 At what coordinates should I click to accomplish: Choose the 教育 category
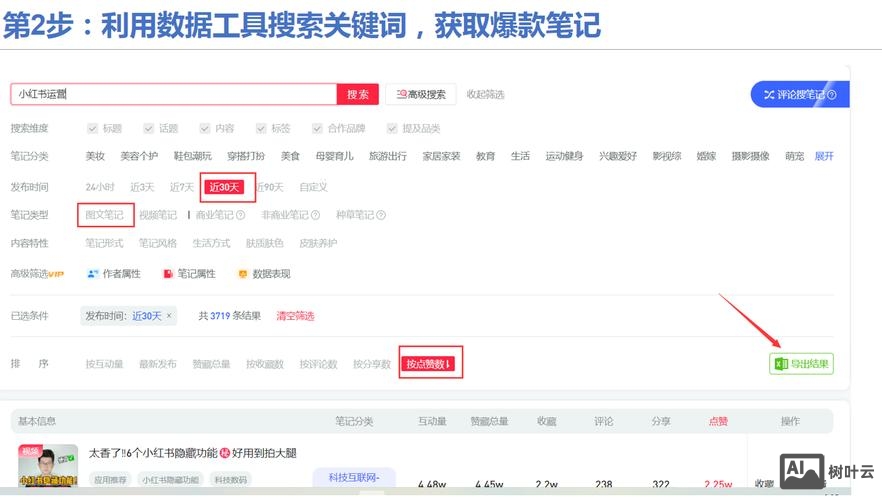click(x=485, y=156)
